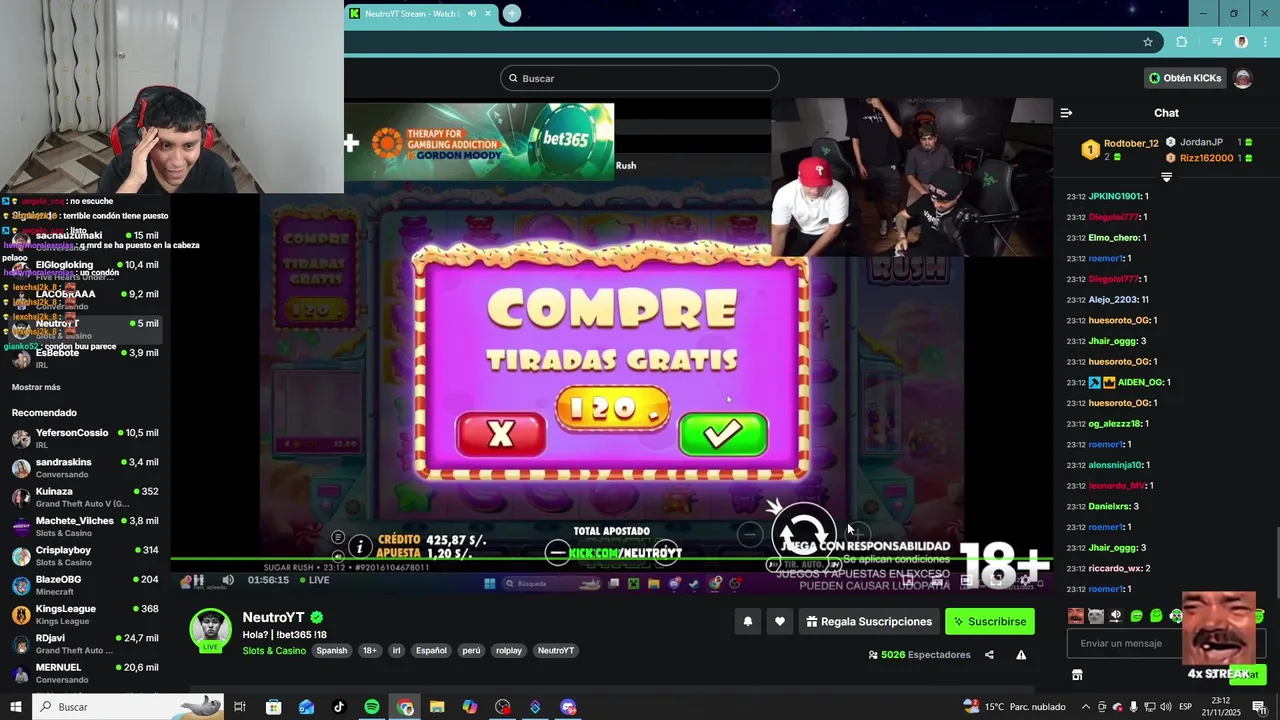
Task: Click the game info 'i' icon
Action: [360, 546]
